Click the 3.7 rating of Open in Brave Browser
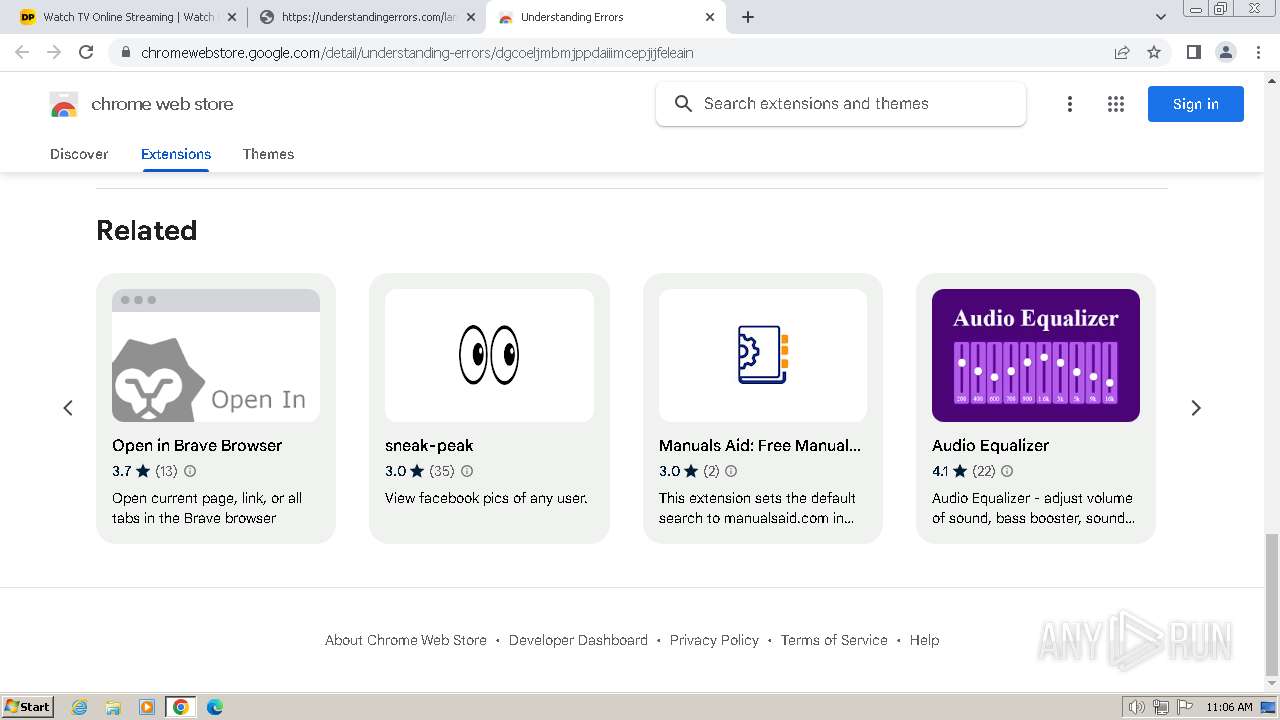The height and width of the screenshot is (720, 1280). click(x=122, y=471)
